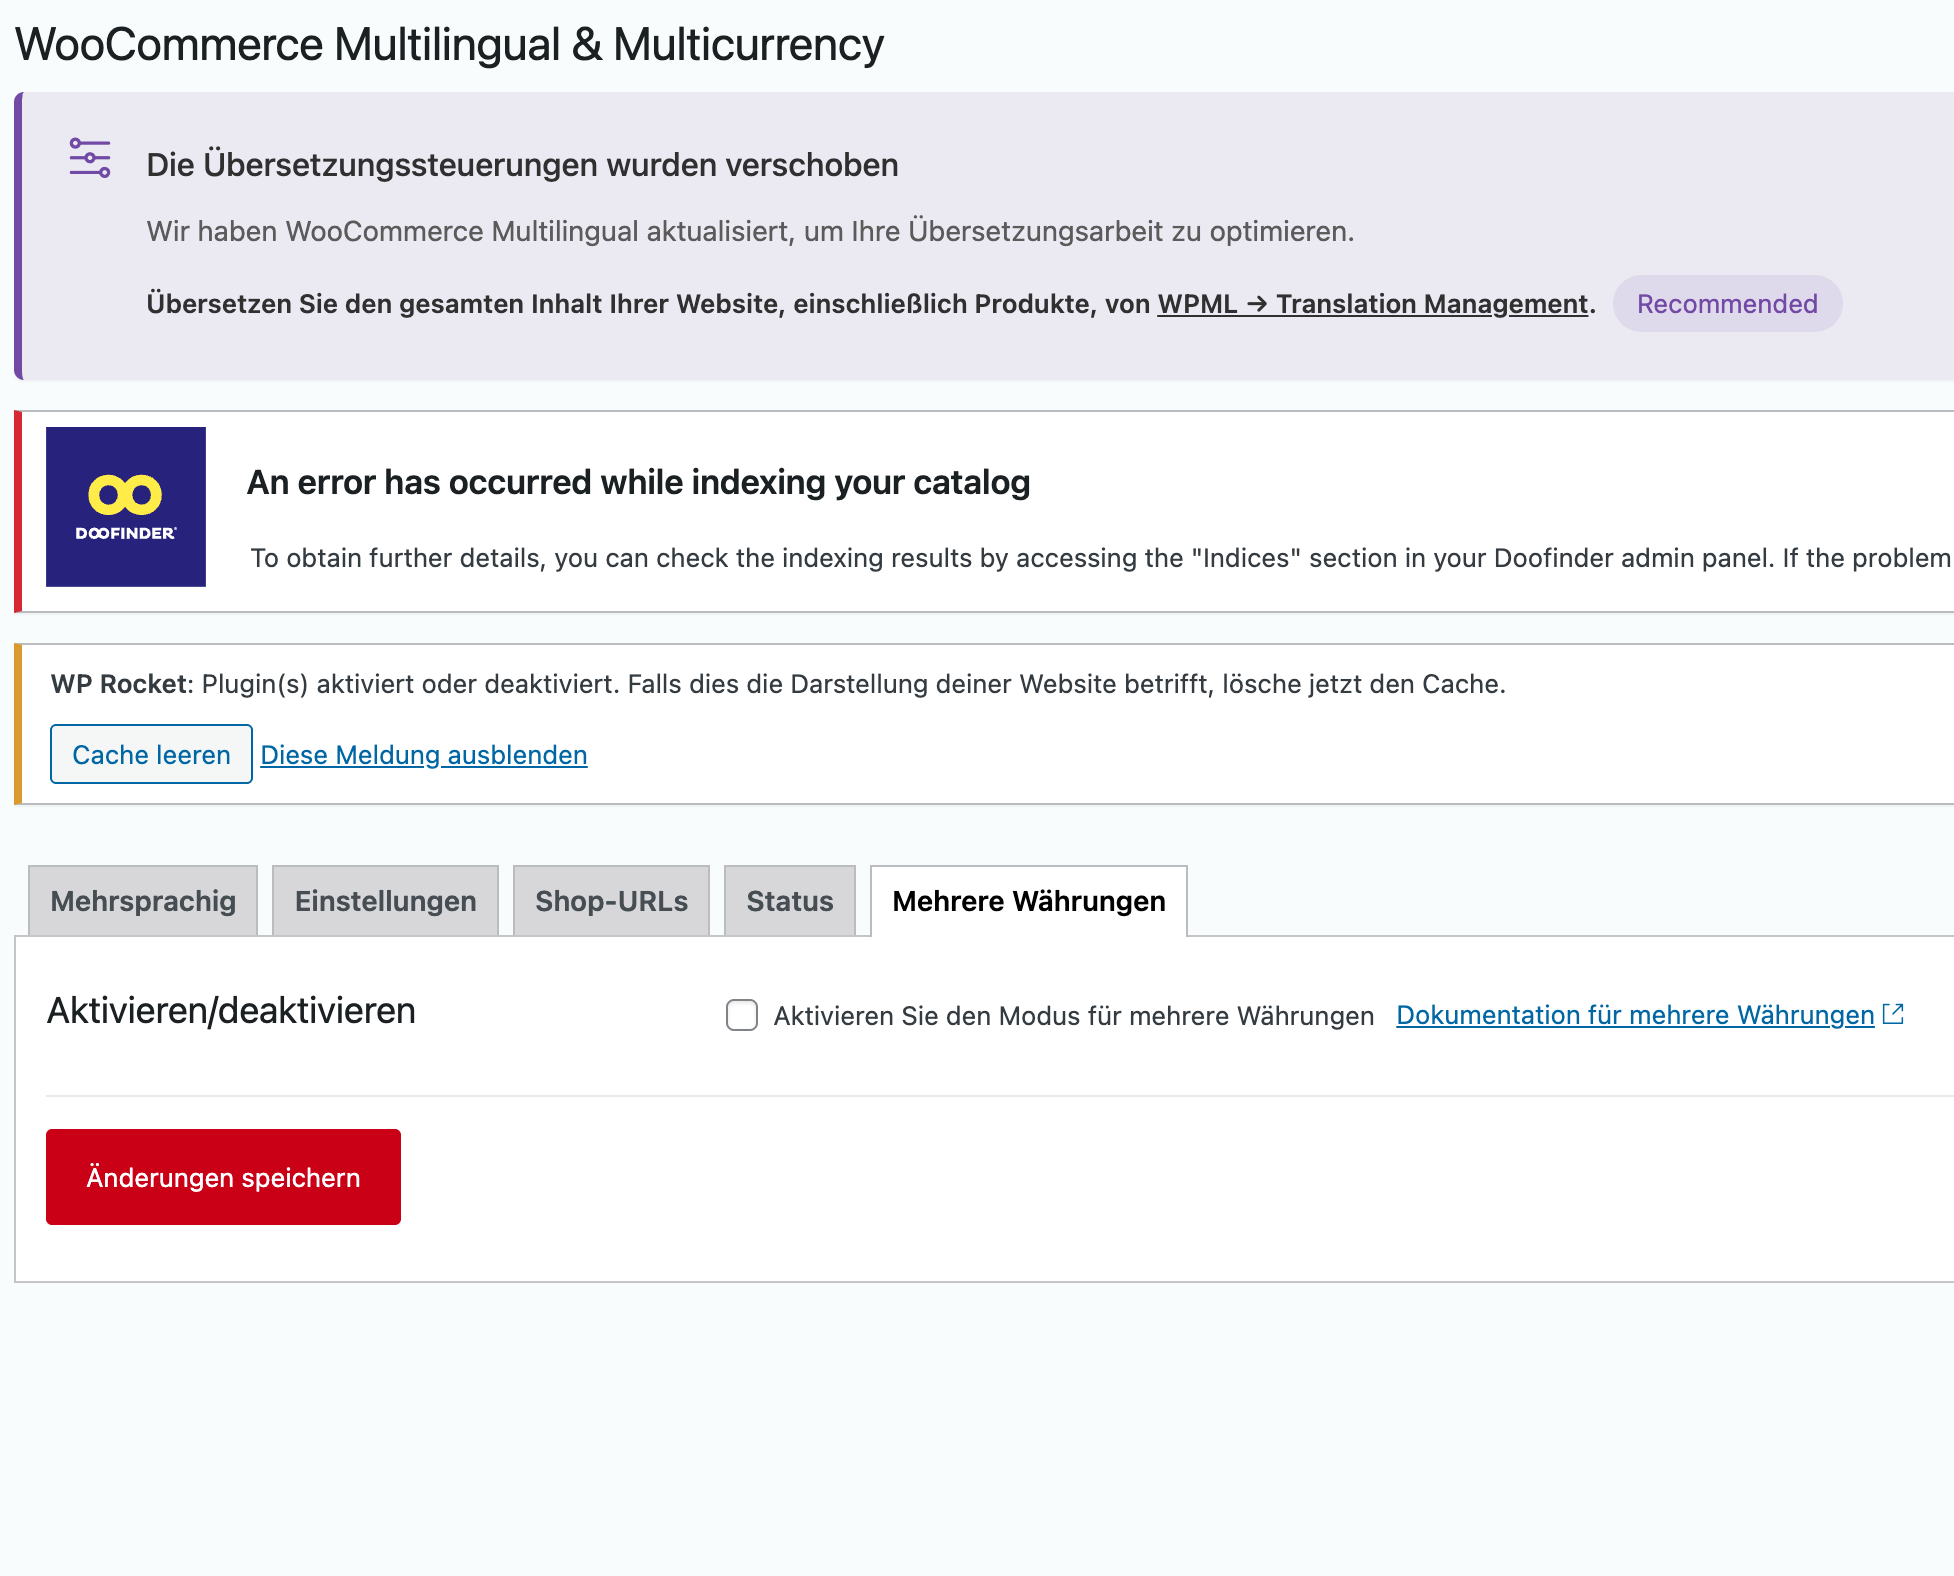
Task: Click the translation controls sliders icon
Action: pos(90,158)
